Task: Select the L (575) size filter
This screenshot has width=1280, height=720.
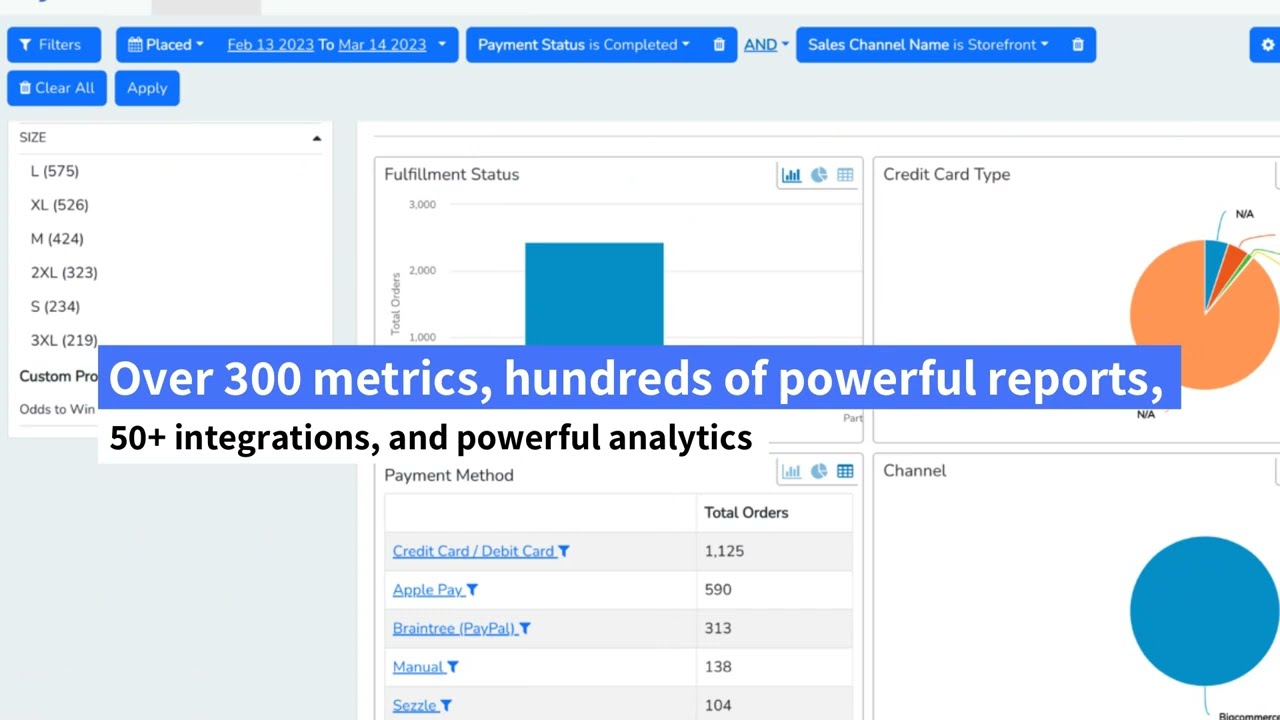Action: click(54, 171)
